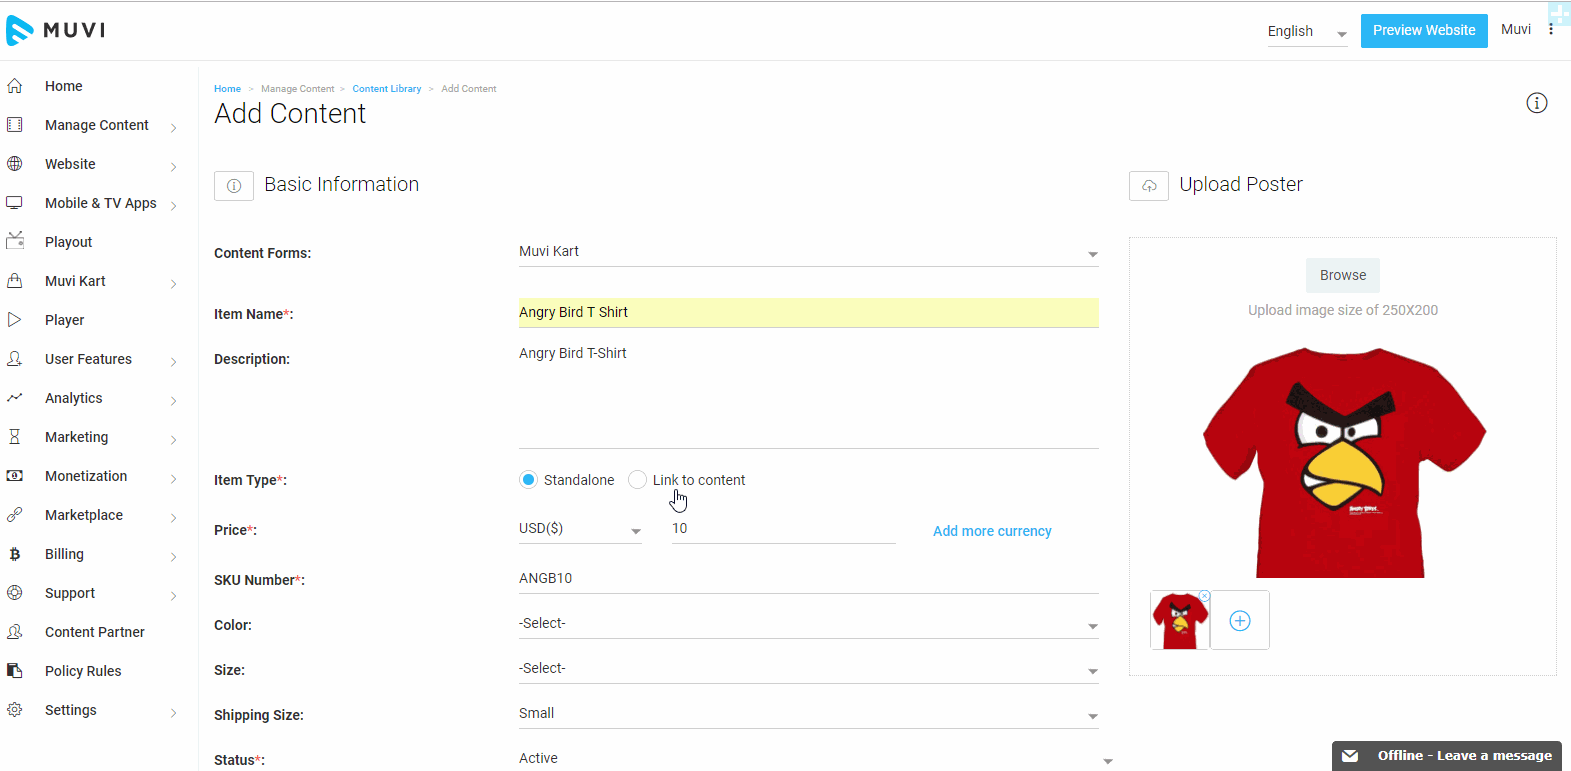
Task: Open Home in the sidebar
Action: pyautogui.click(x=64, y=86)
